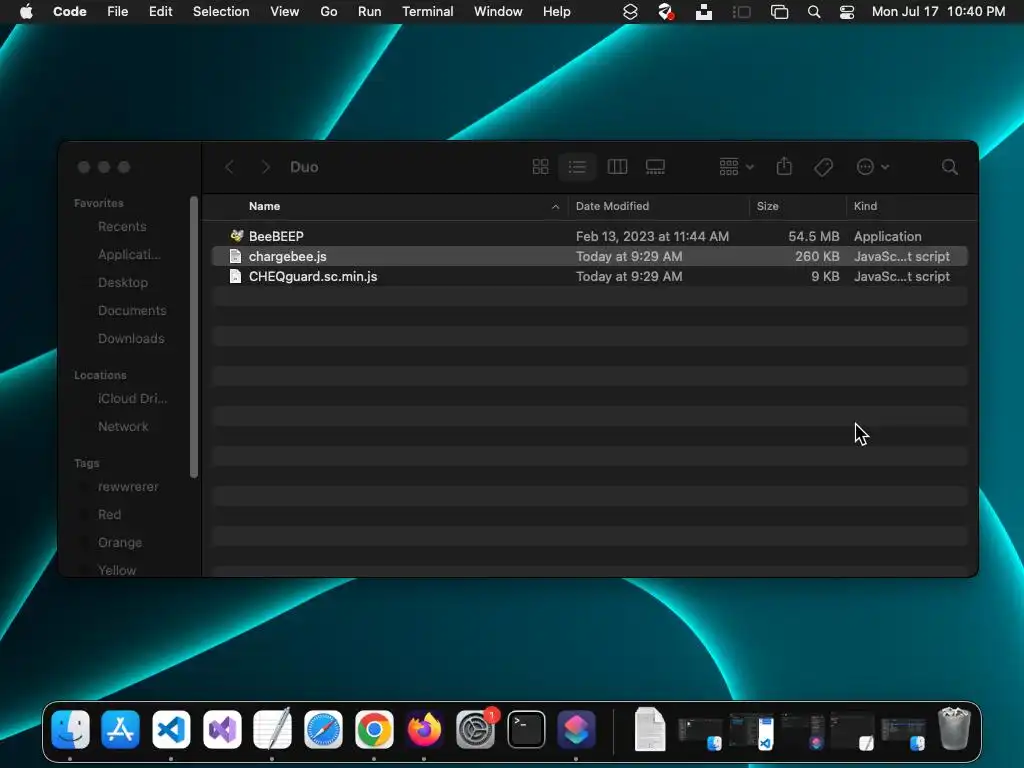Sort by Size column header

[767, 206]
